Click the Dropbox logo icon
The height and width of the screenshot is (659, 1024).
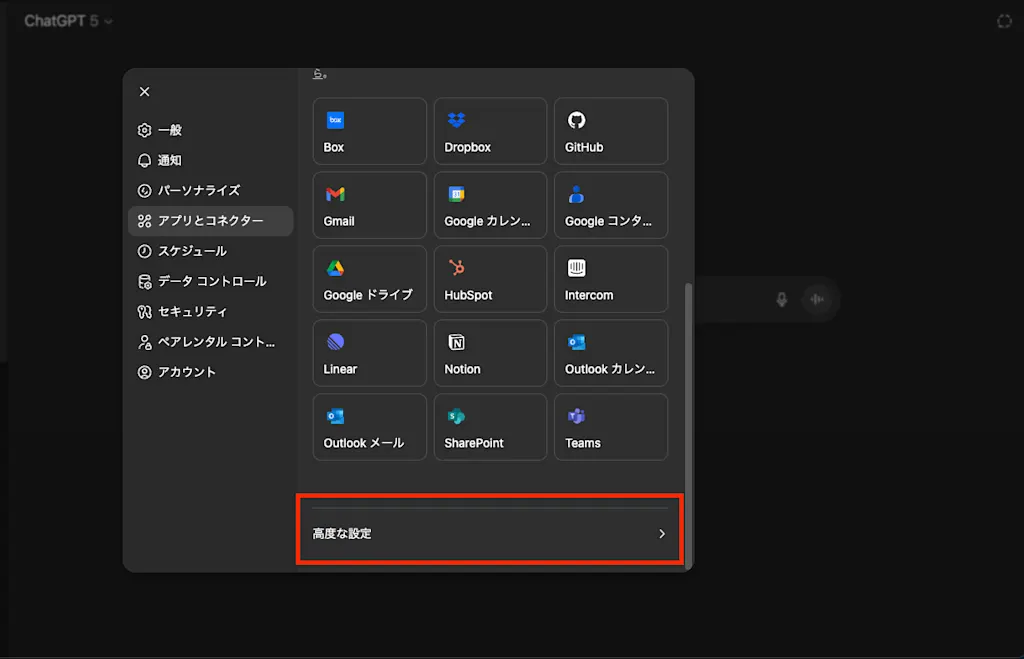(456, 120)
